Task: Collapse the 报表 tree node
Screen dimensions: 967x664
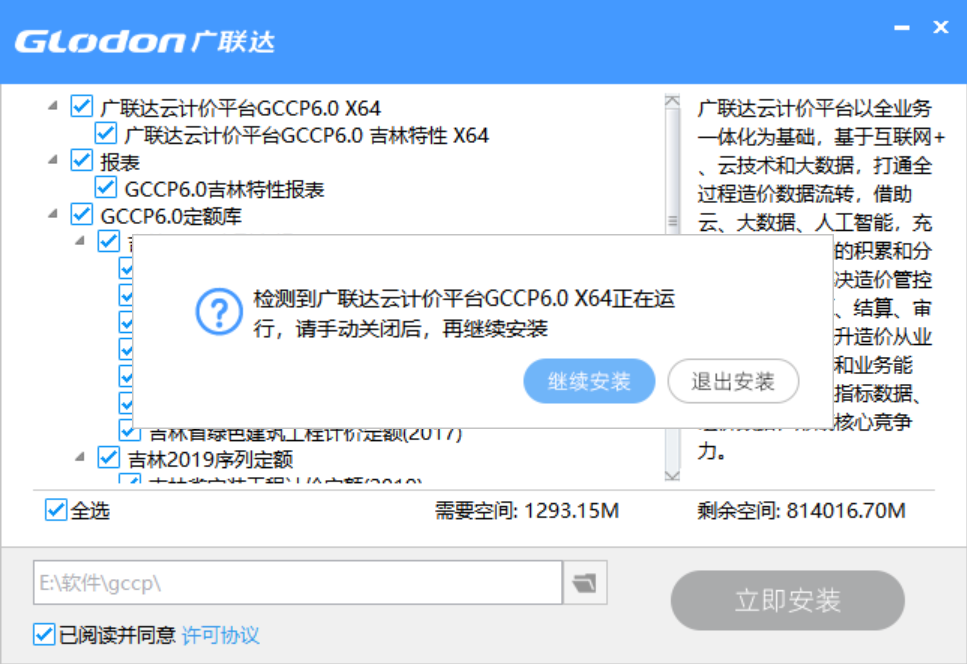Action: click(53, 160)
